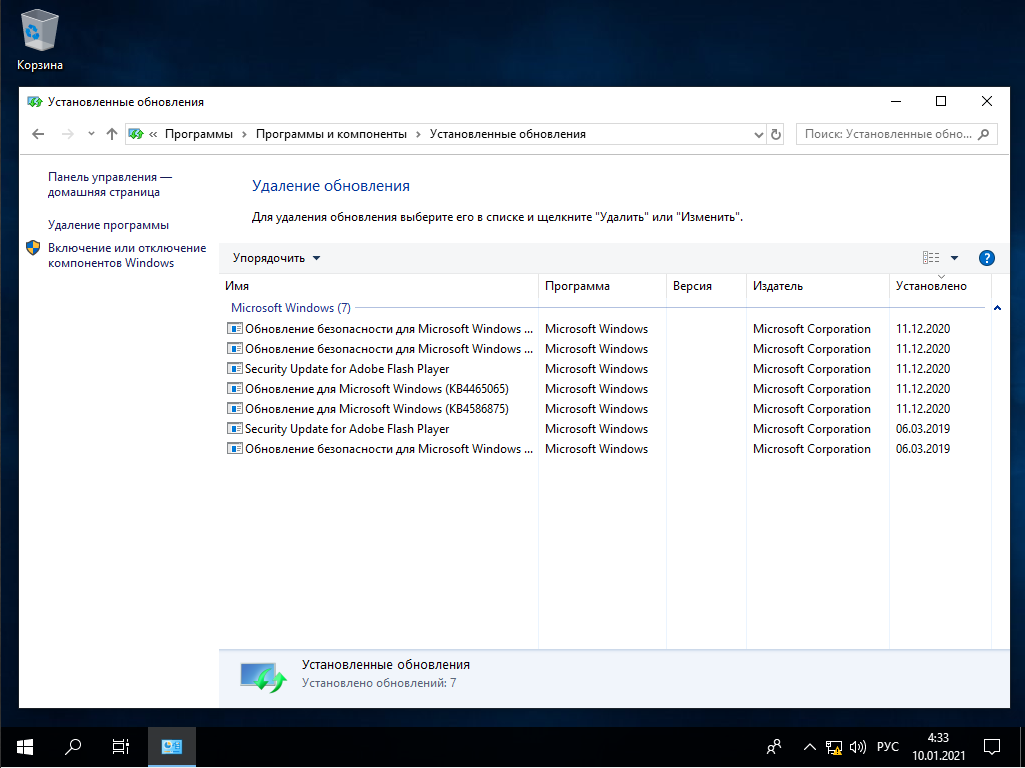The image size is (1025, 768).
Task: Open help with the blue question icon
Action: [986, 258]
